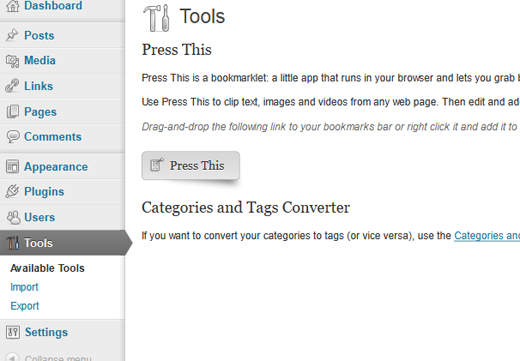Click the Tools page title text
This screenshot has width=520, height=361.
tap(202, 16)
